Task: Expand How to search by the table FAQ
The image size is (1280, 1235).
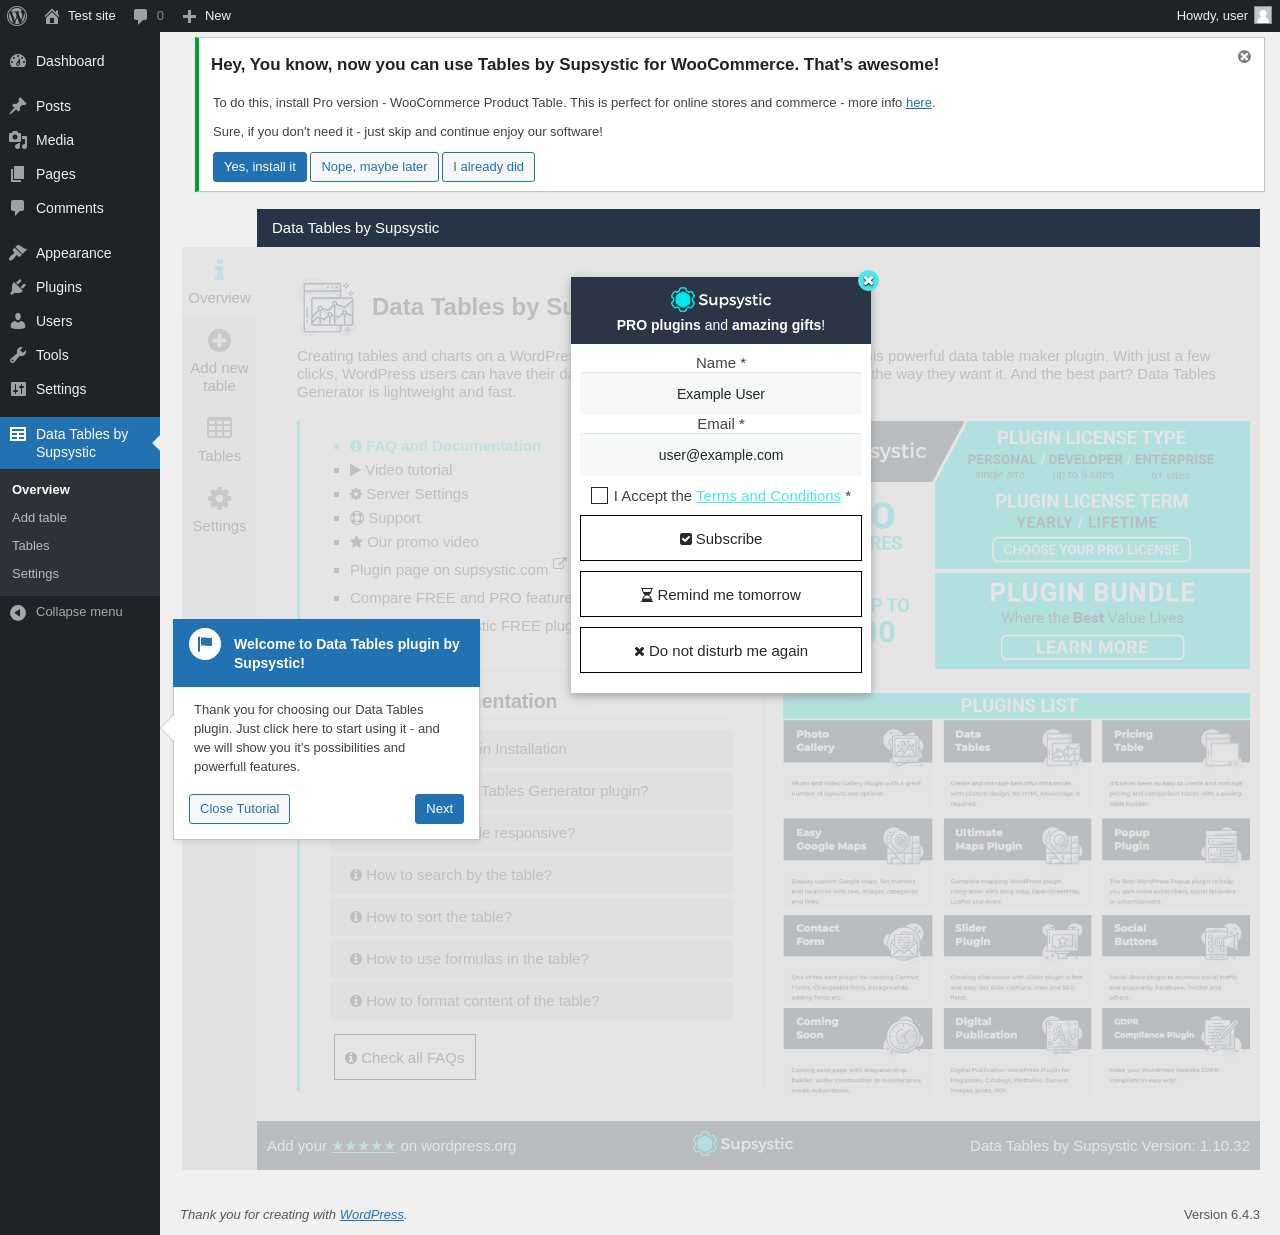Action: pyautogui.click(x=532, y=875)
